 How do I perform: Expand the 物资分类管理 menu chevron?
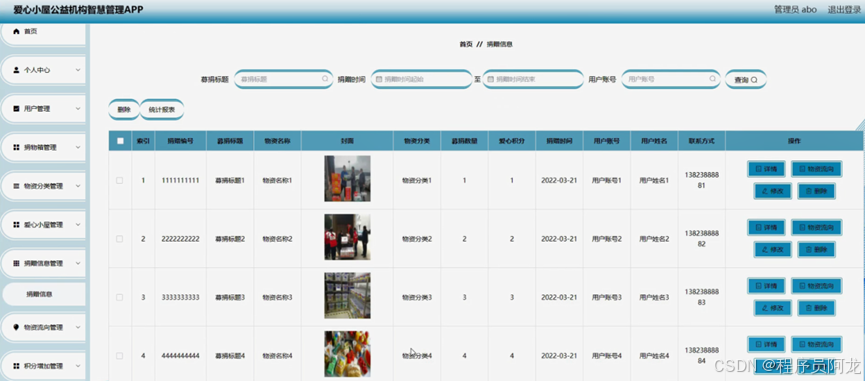[x=78, y=186]
